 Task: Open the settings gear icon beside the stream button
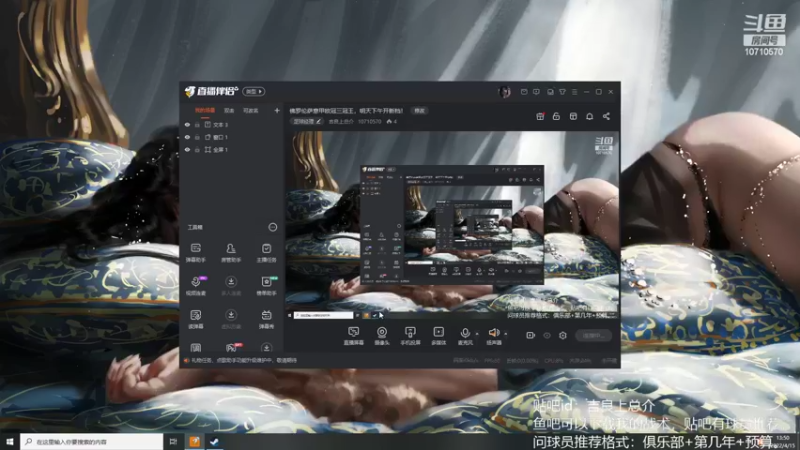pyautogui.click(x=563, y=335)
